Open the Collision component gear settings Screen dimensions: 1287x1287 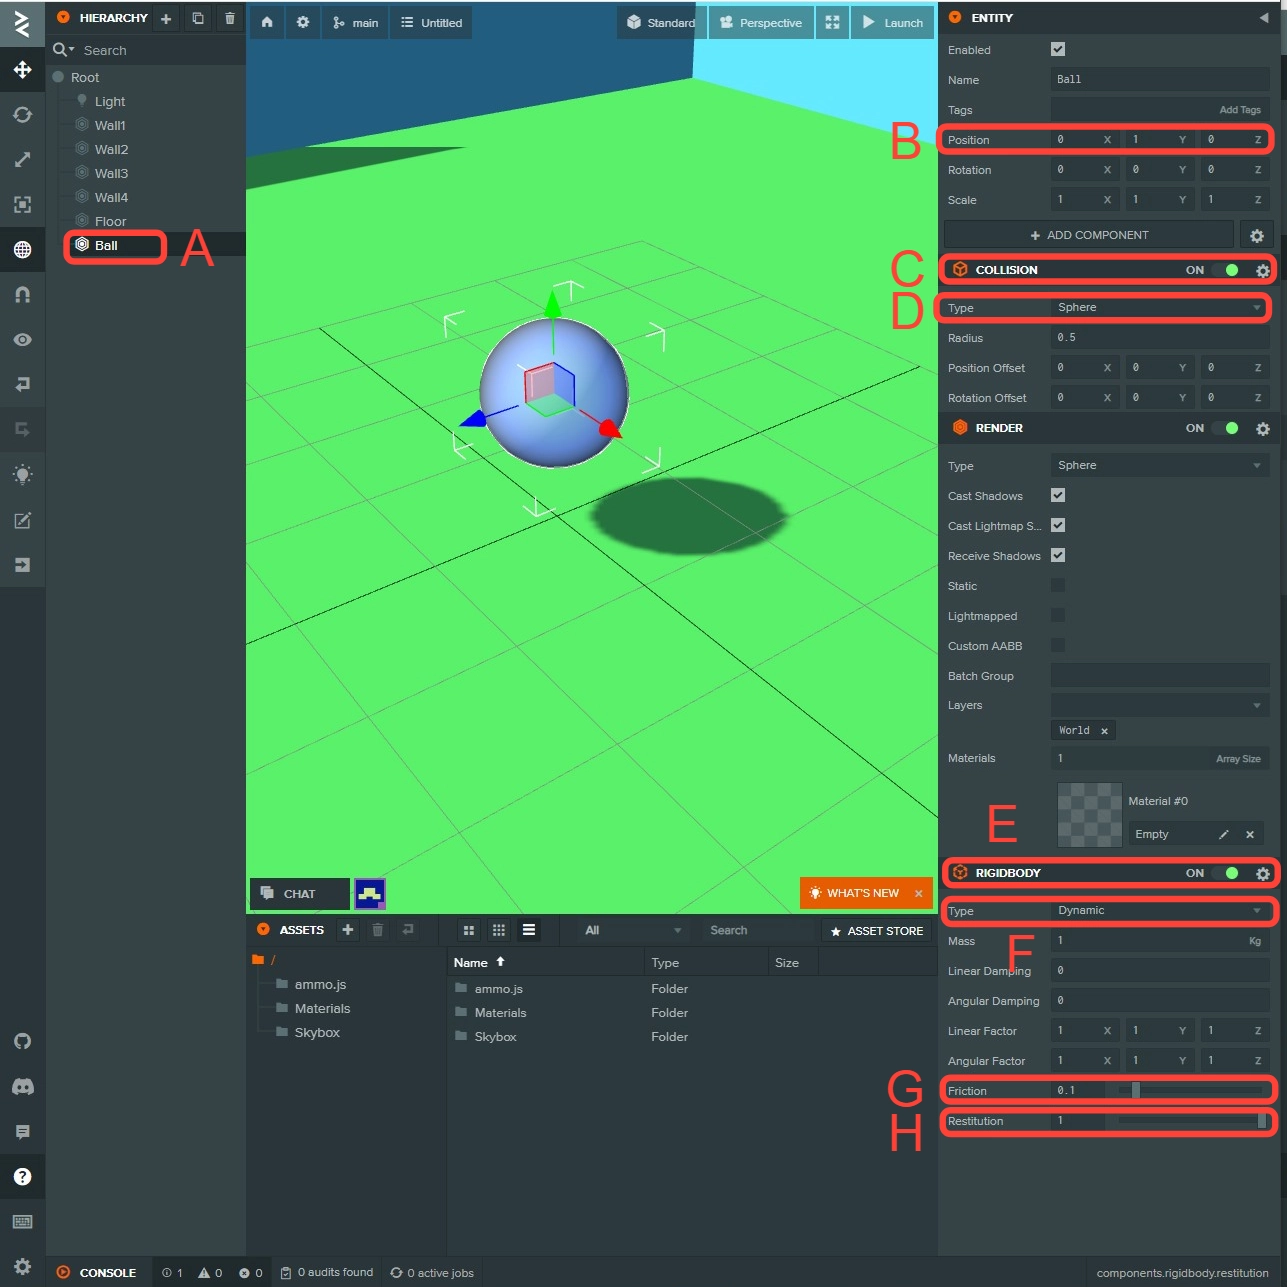pyautogui.click(x=1262, y=270)
